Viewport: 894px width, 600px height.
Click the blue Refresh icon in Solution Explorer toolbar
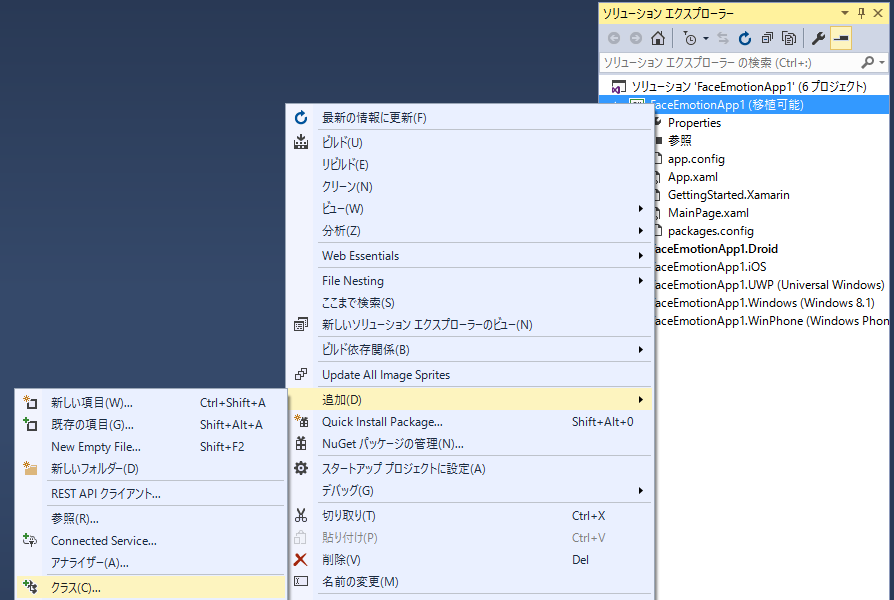[745, 38]
